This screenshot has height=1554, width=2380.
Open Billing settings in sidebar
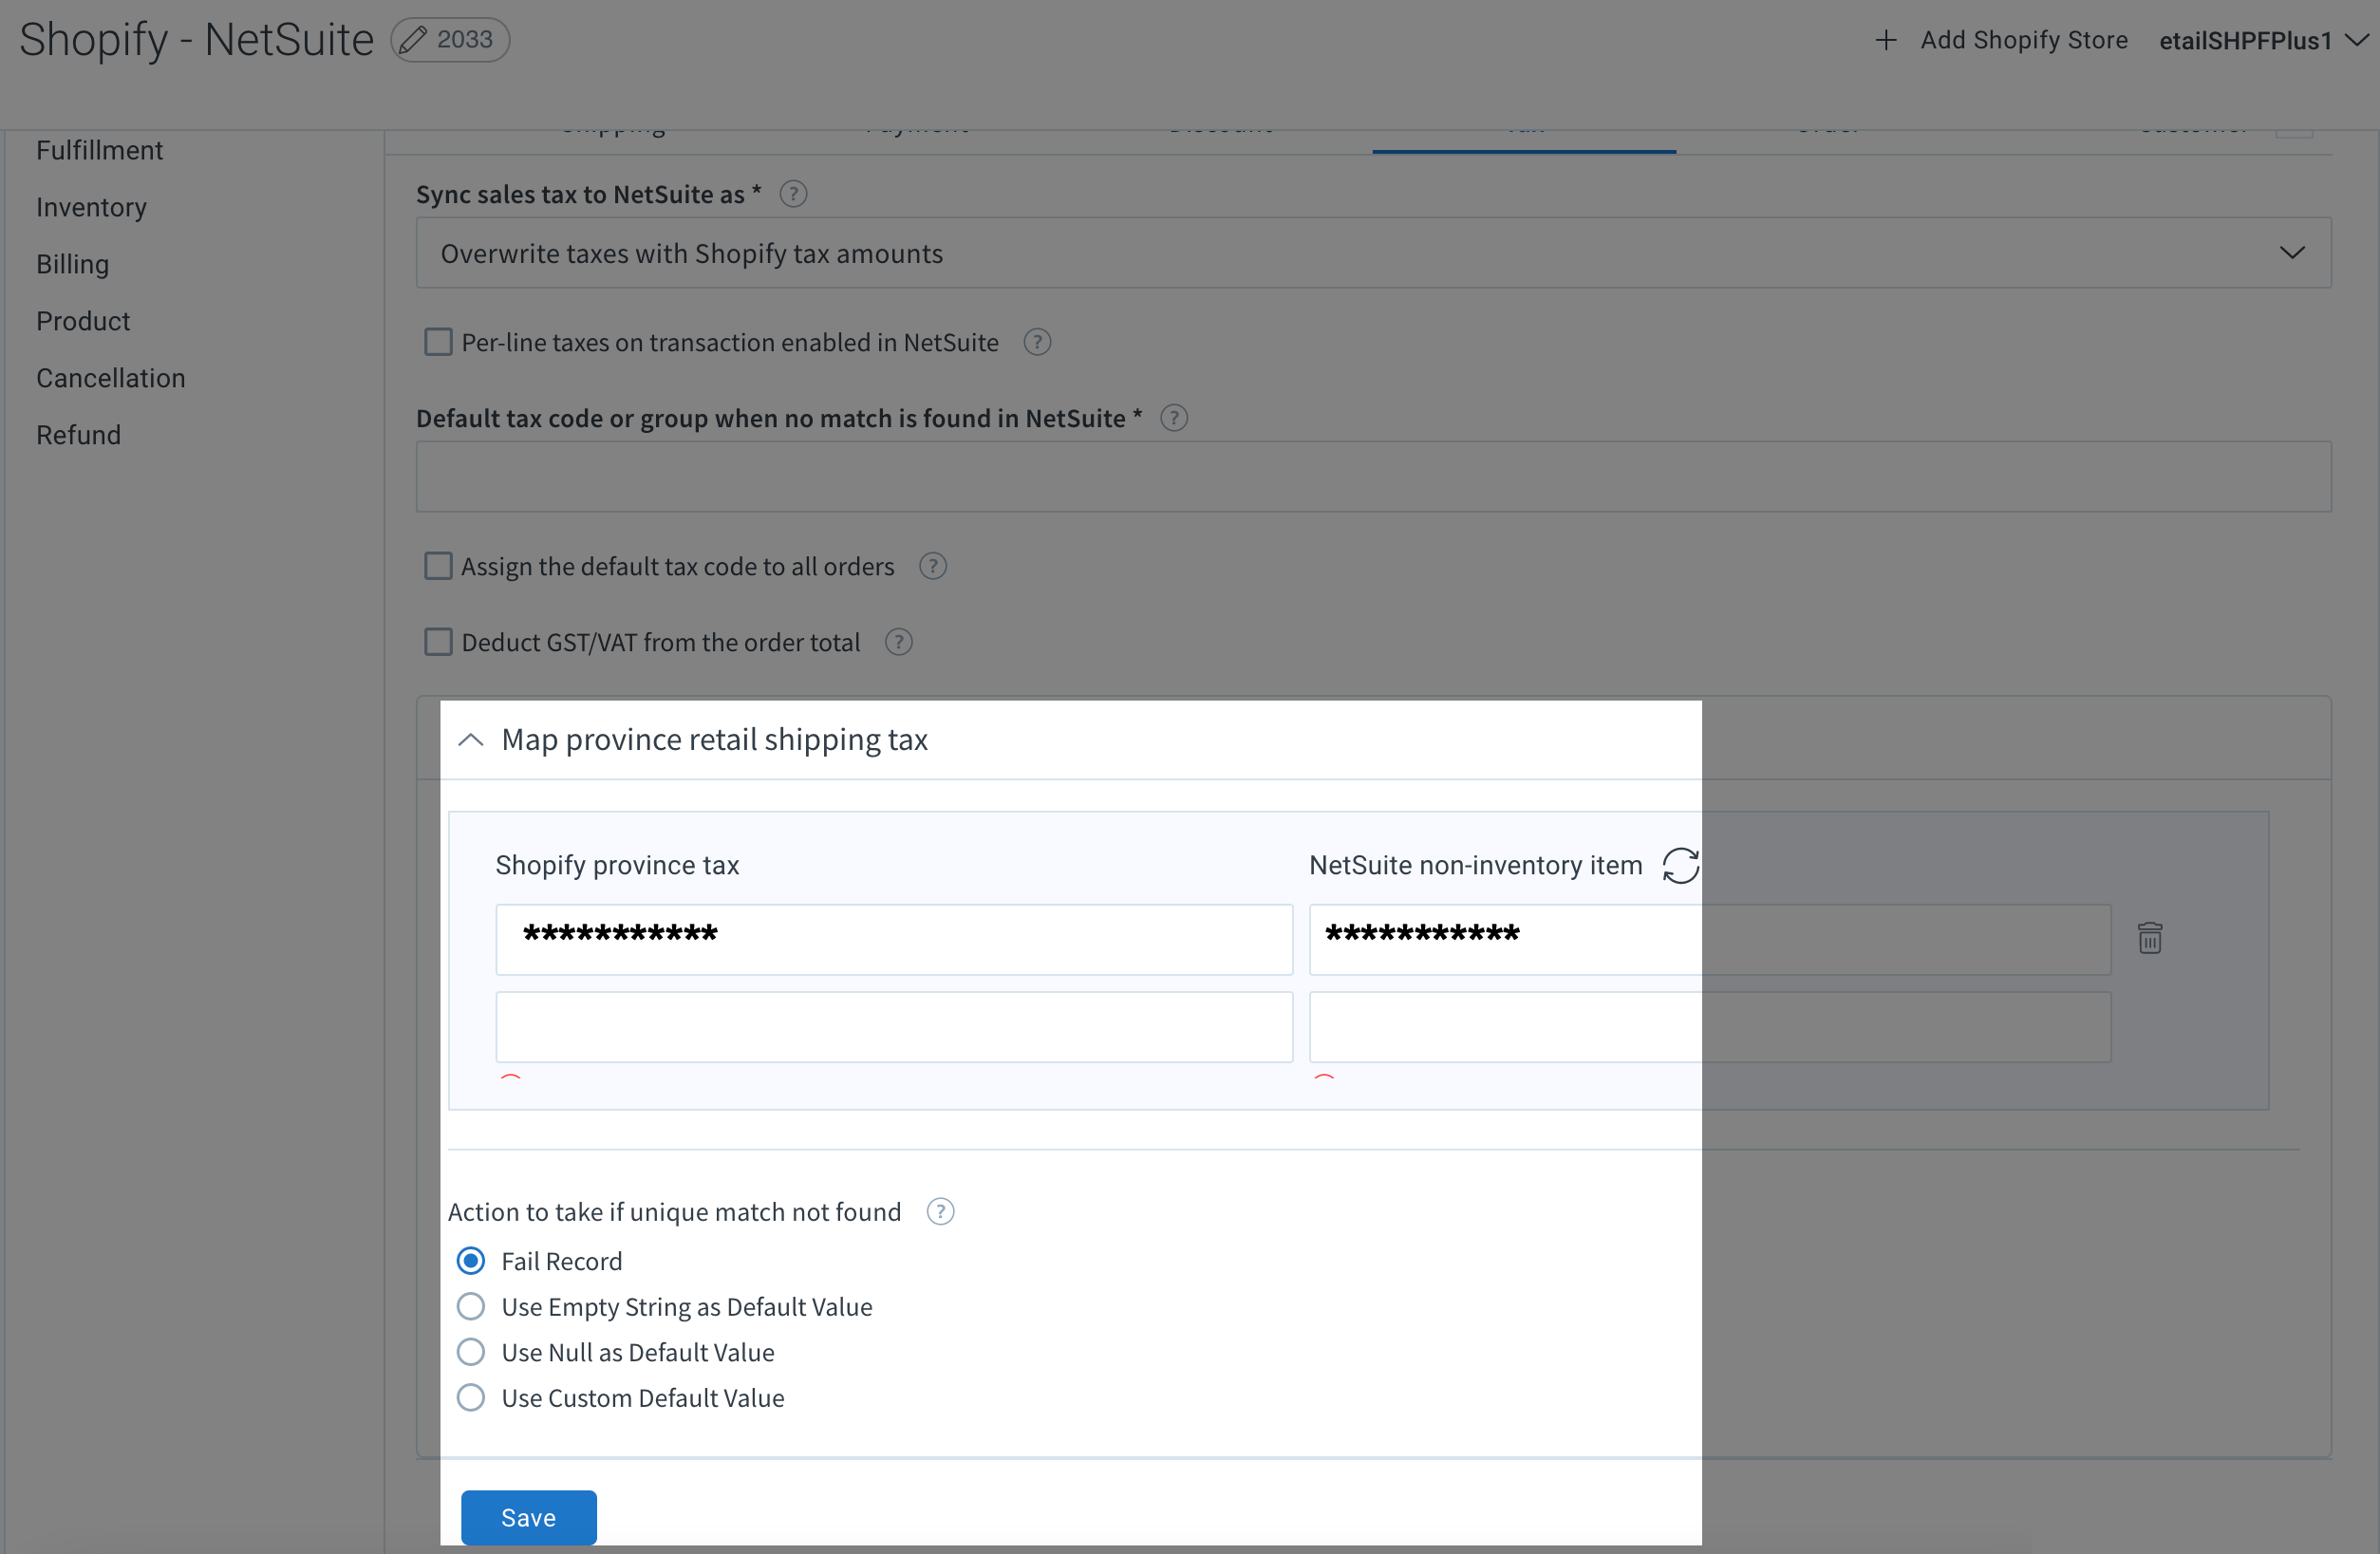pyautogui.click(x=72, y=264)
